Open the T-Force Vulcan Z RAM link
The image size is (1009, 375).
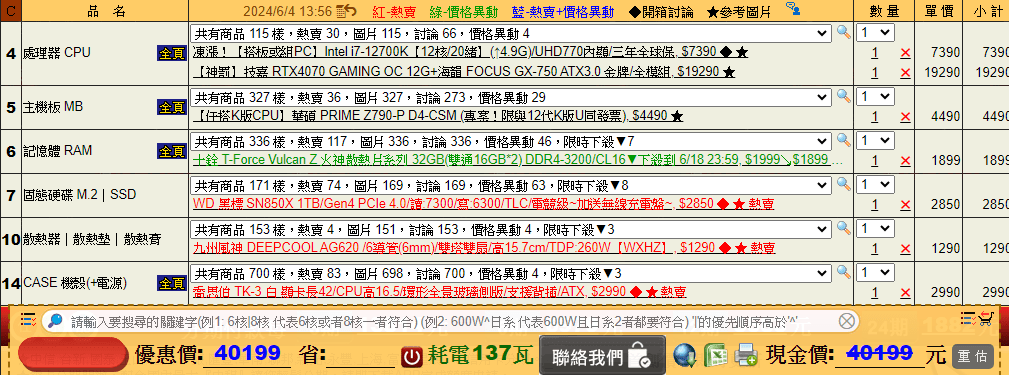pos(517,160)
